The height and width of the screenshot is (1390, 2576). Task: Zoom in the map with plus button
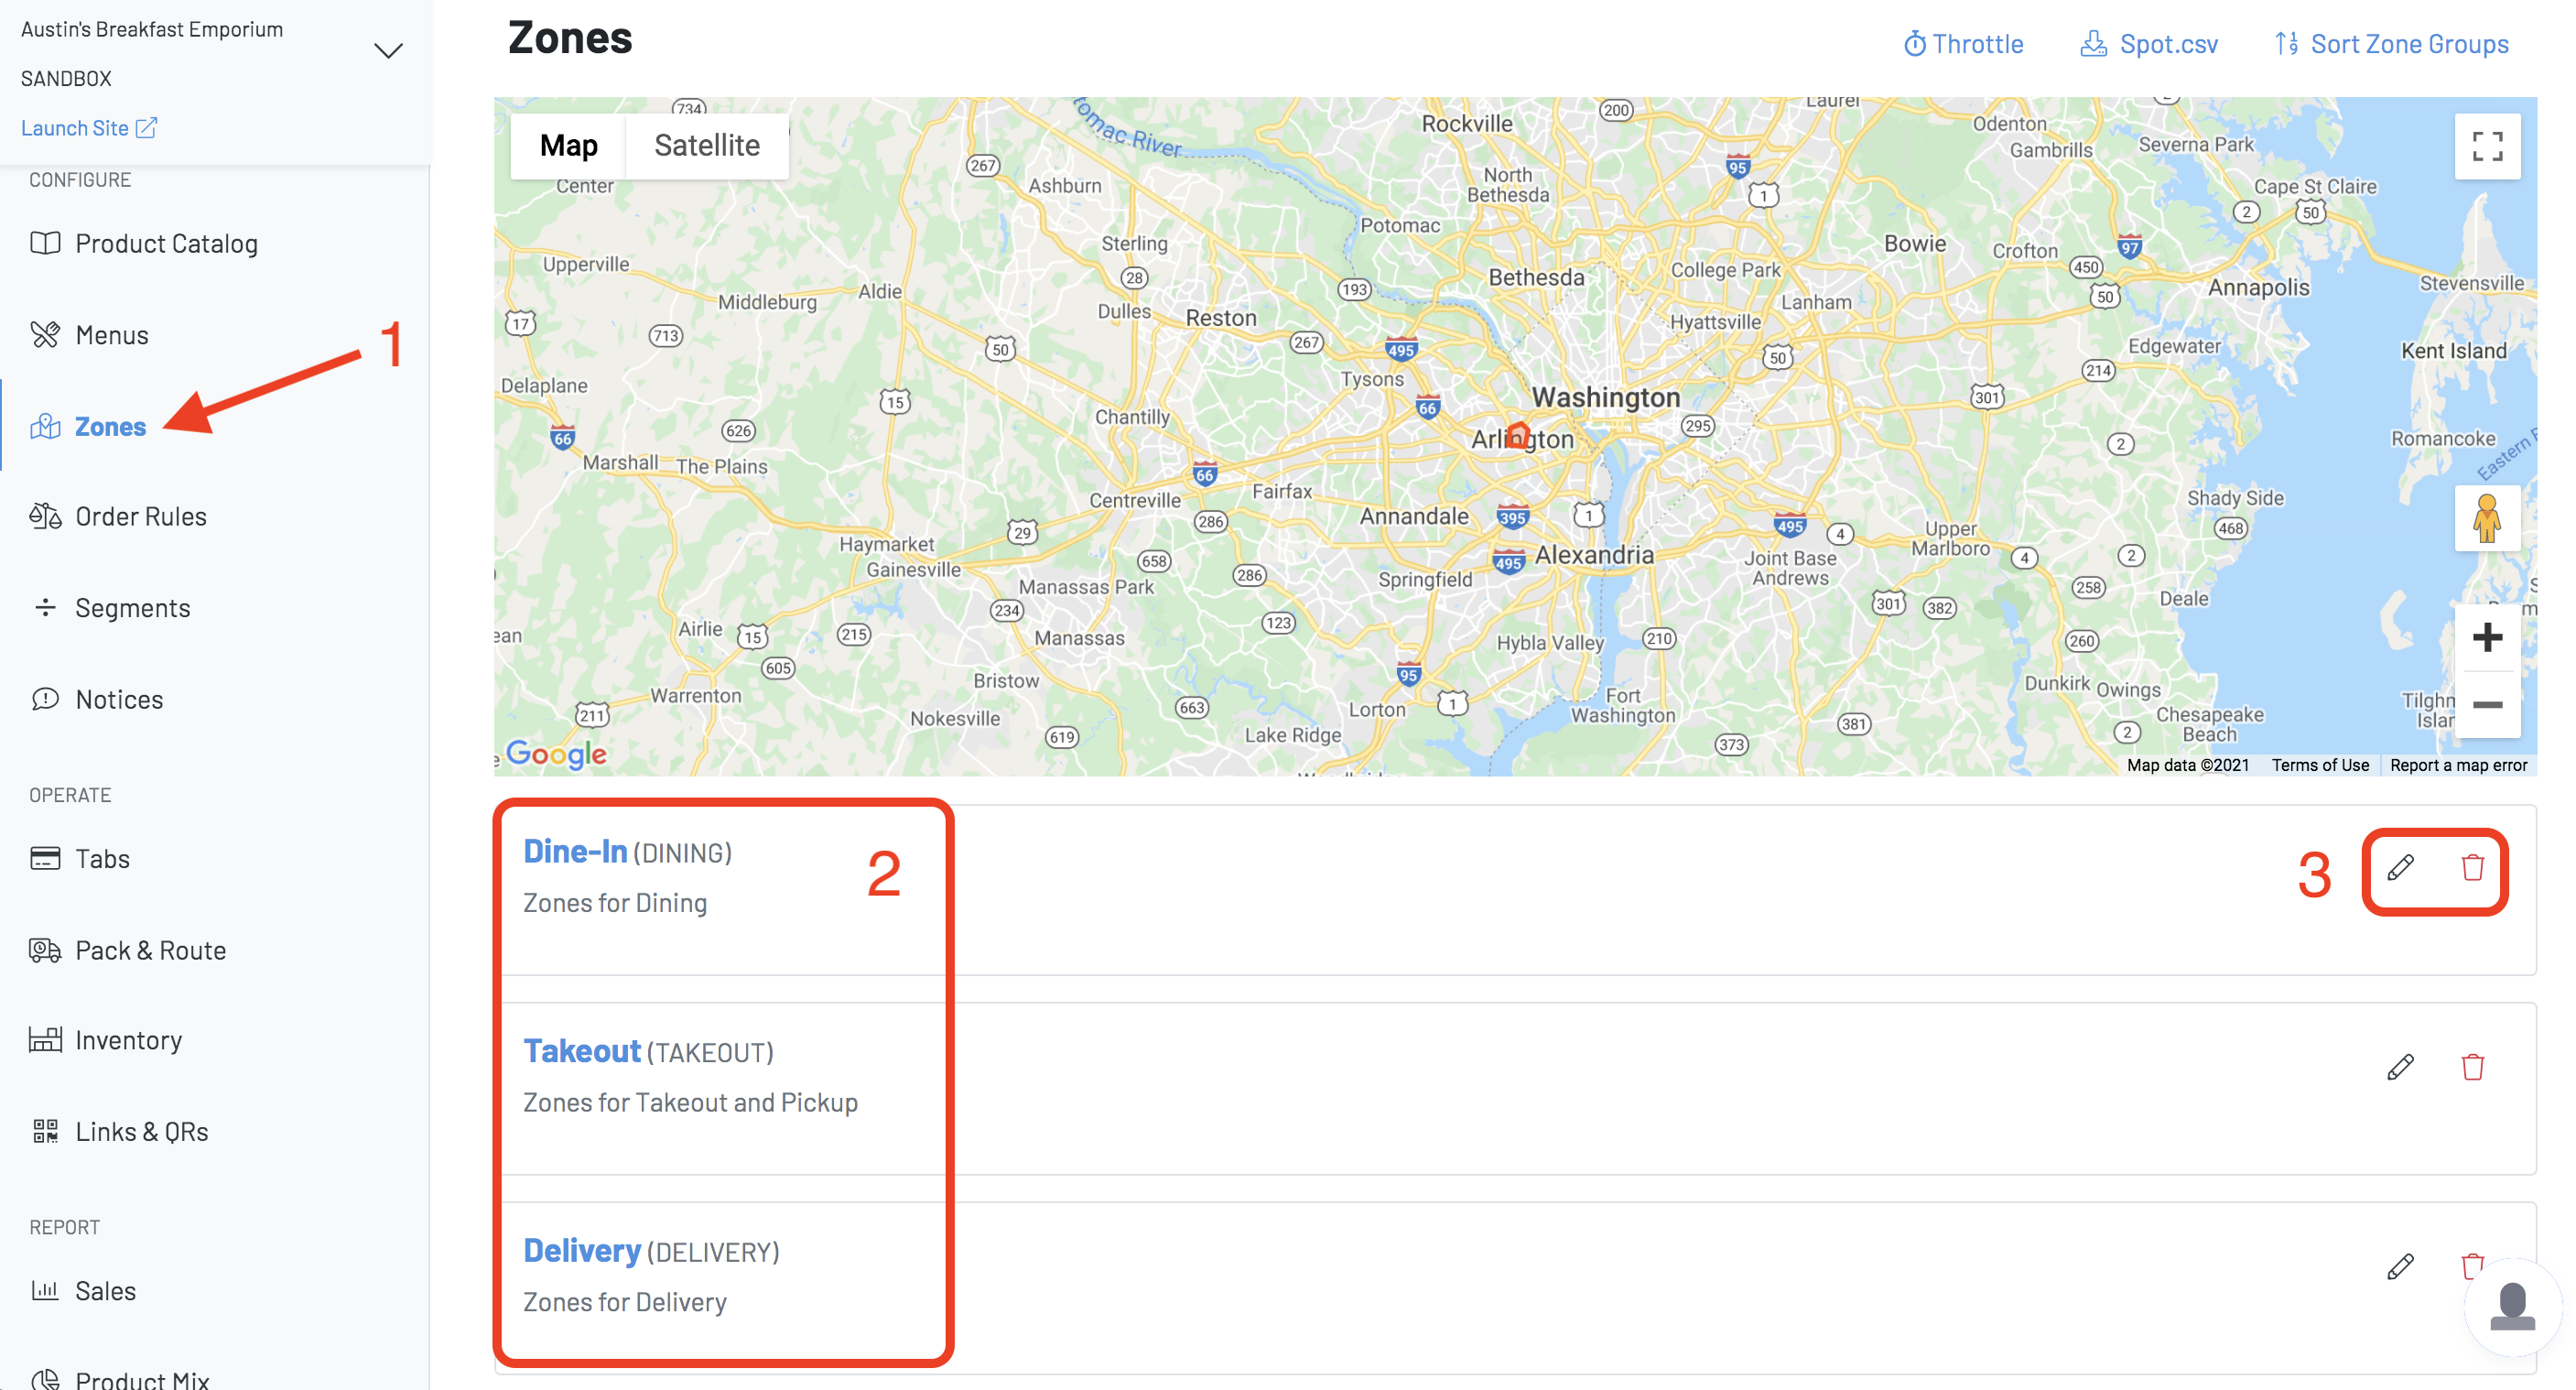click(x=2486, y=637)
